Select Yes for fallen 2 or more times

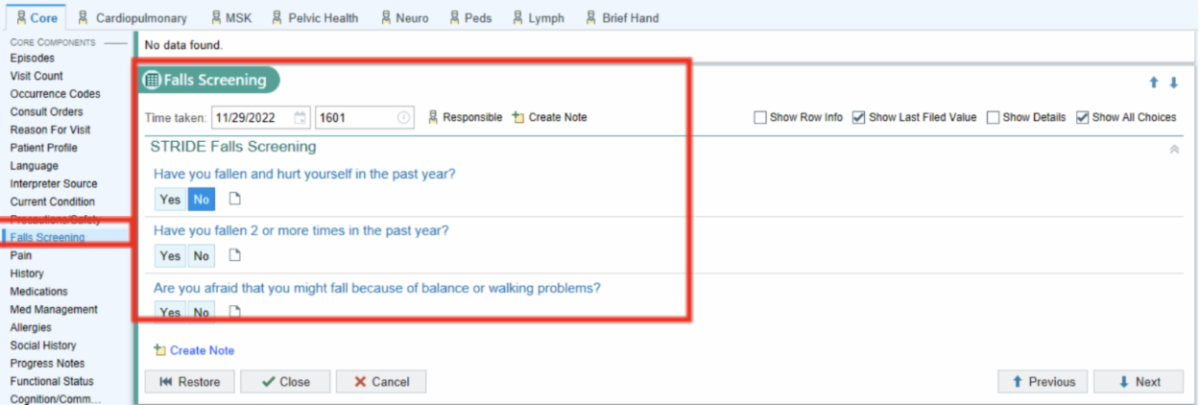point(170,256)
